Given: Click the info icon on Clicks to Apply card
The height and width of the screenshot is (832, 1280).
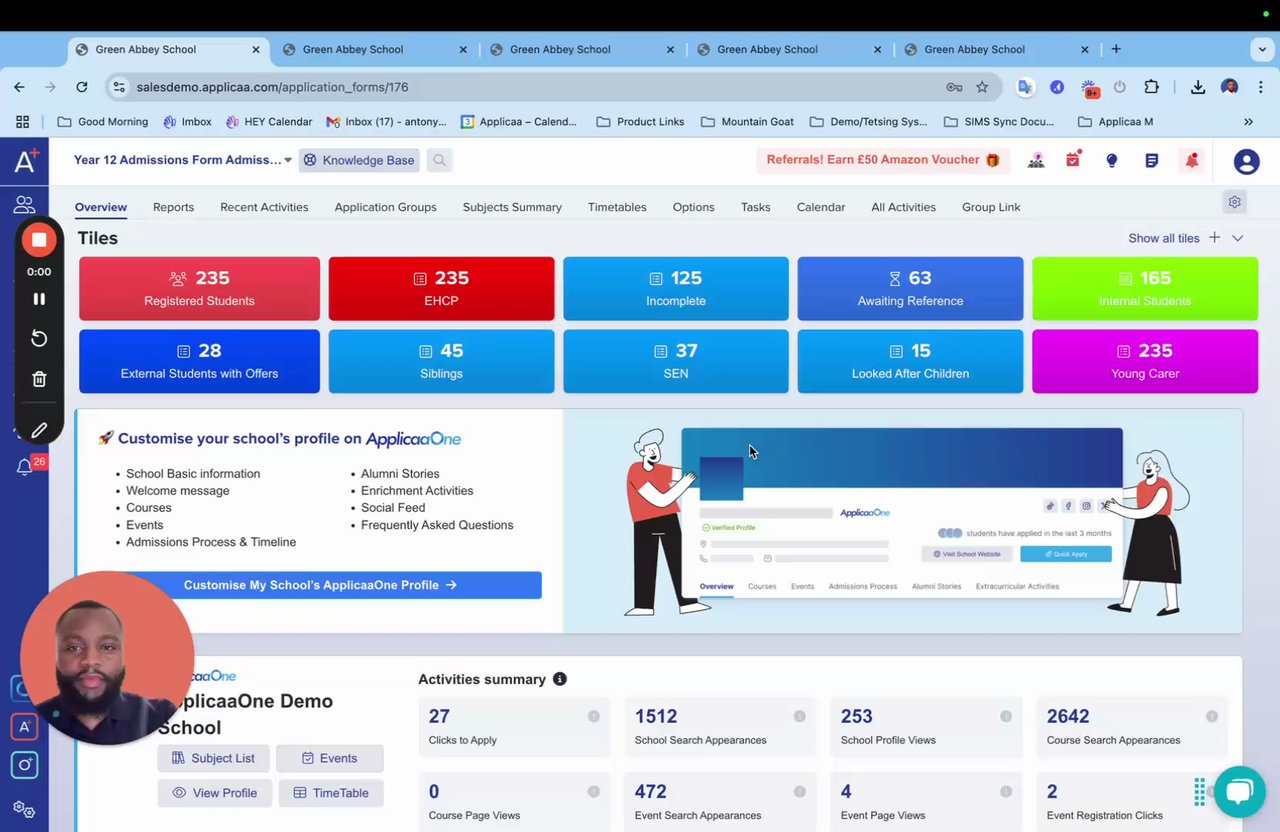Looking at the screenshot, I should point(593,716).
